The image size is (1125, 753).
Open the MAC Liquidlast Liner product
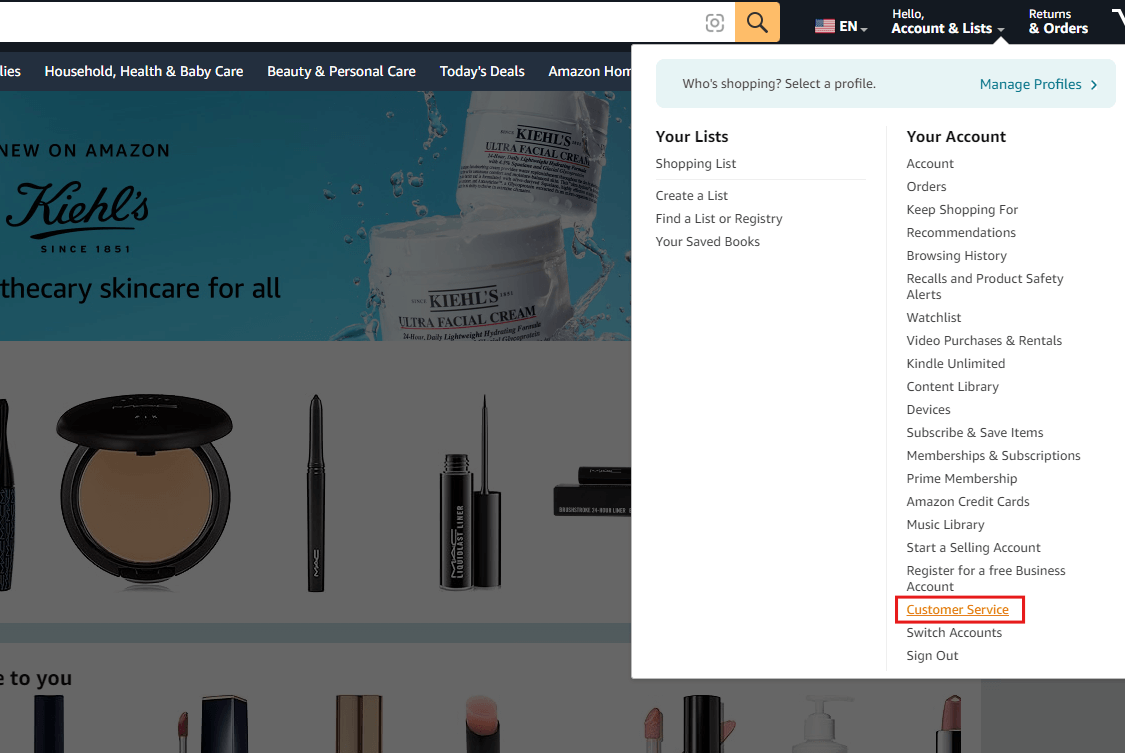pos(470,493)
